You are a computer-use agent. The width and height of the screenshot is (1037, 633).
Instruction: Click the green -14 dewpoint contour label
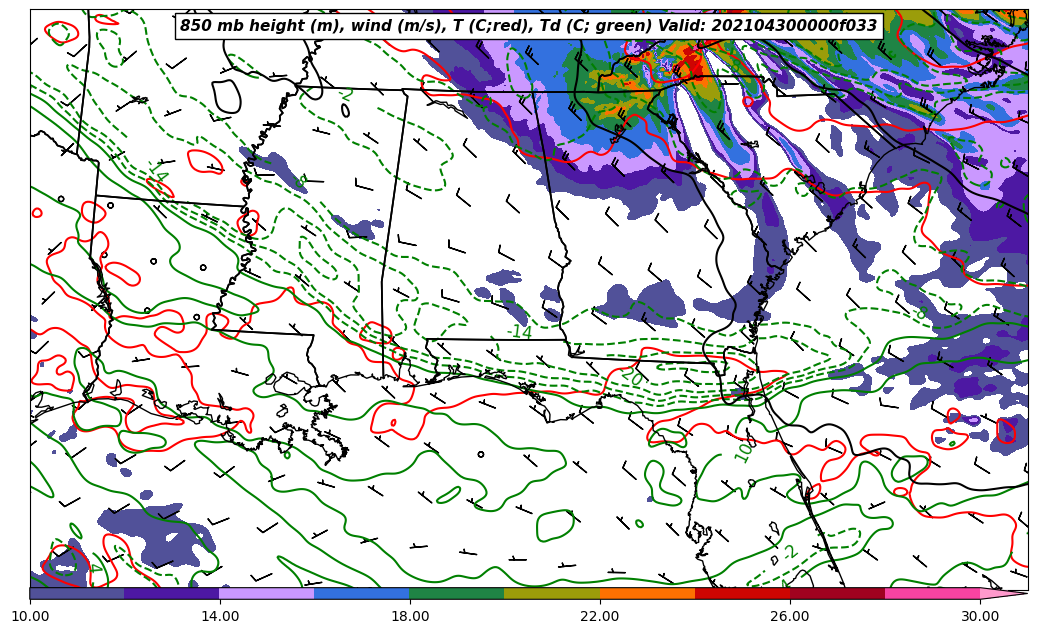(521, 333)
